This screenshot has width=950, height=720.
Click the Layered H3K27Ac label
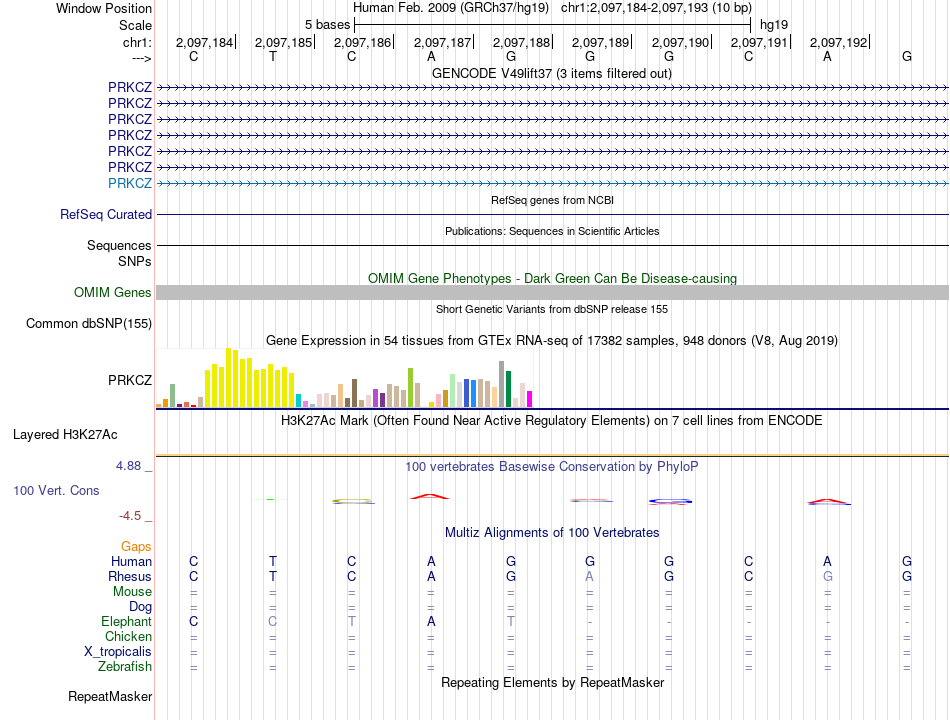pos(65,435)
